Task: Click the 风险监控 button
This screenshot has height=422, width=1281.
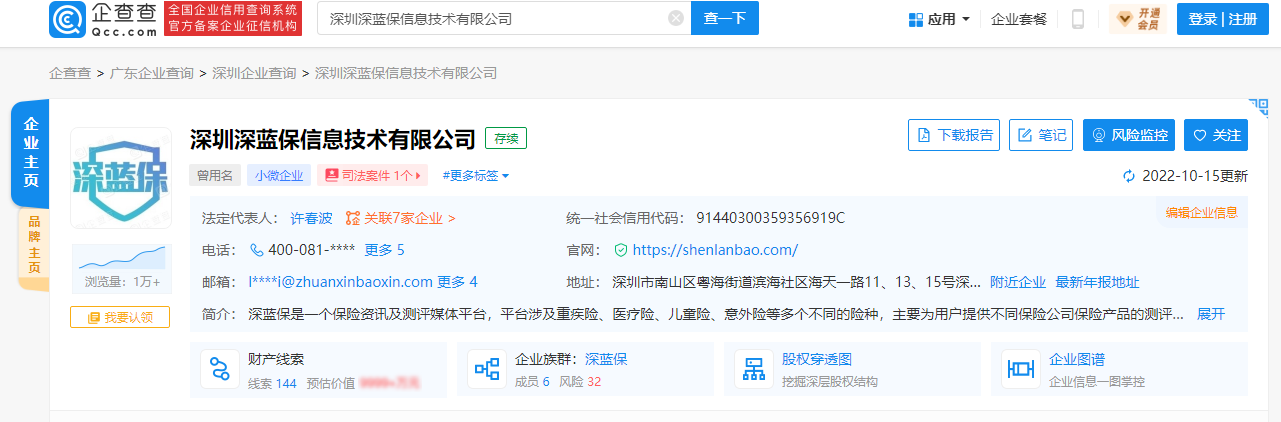Action: click(x=1129, y=135)
